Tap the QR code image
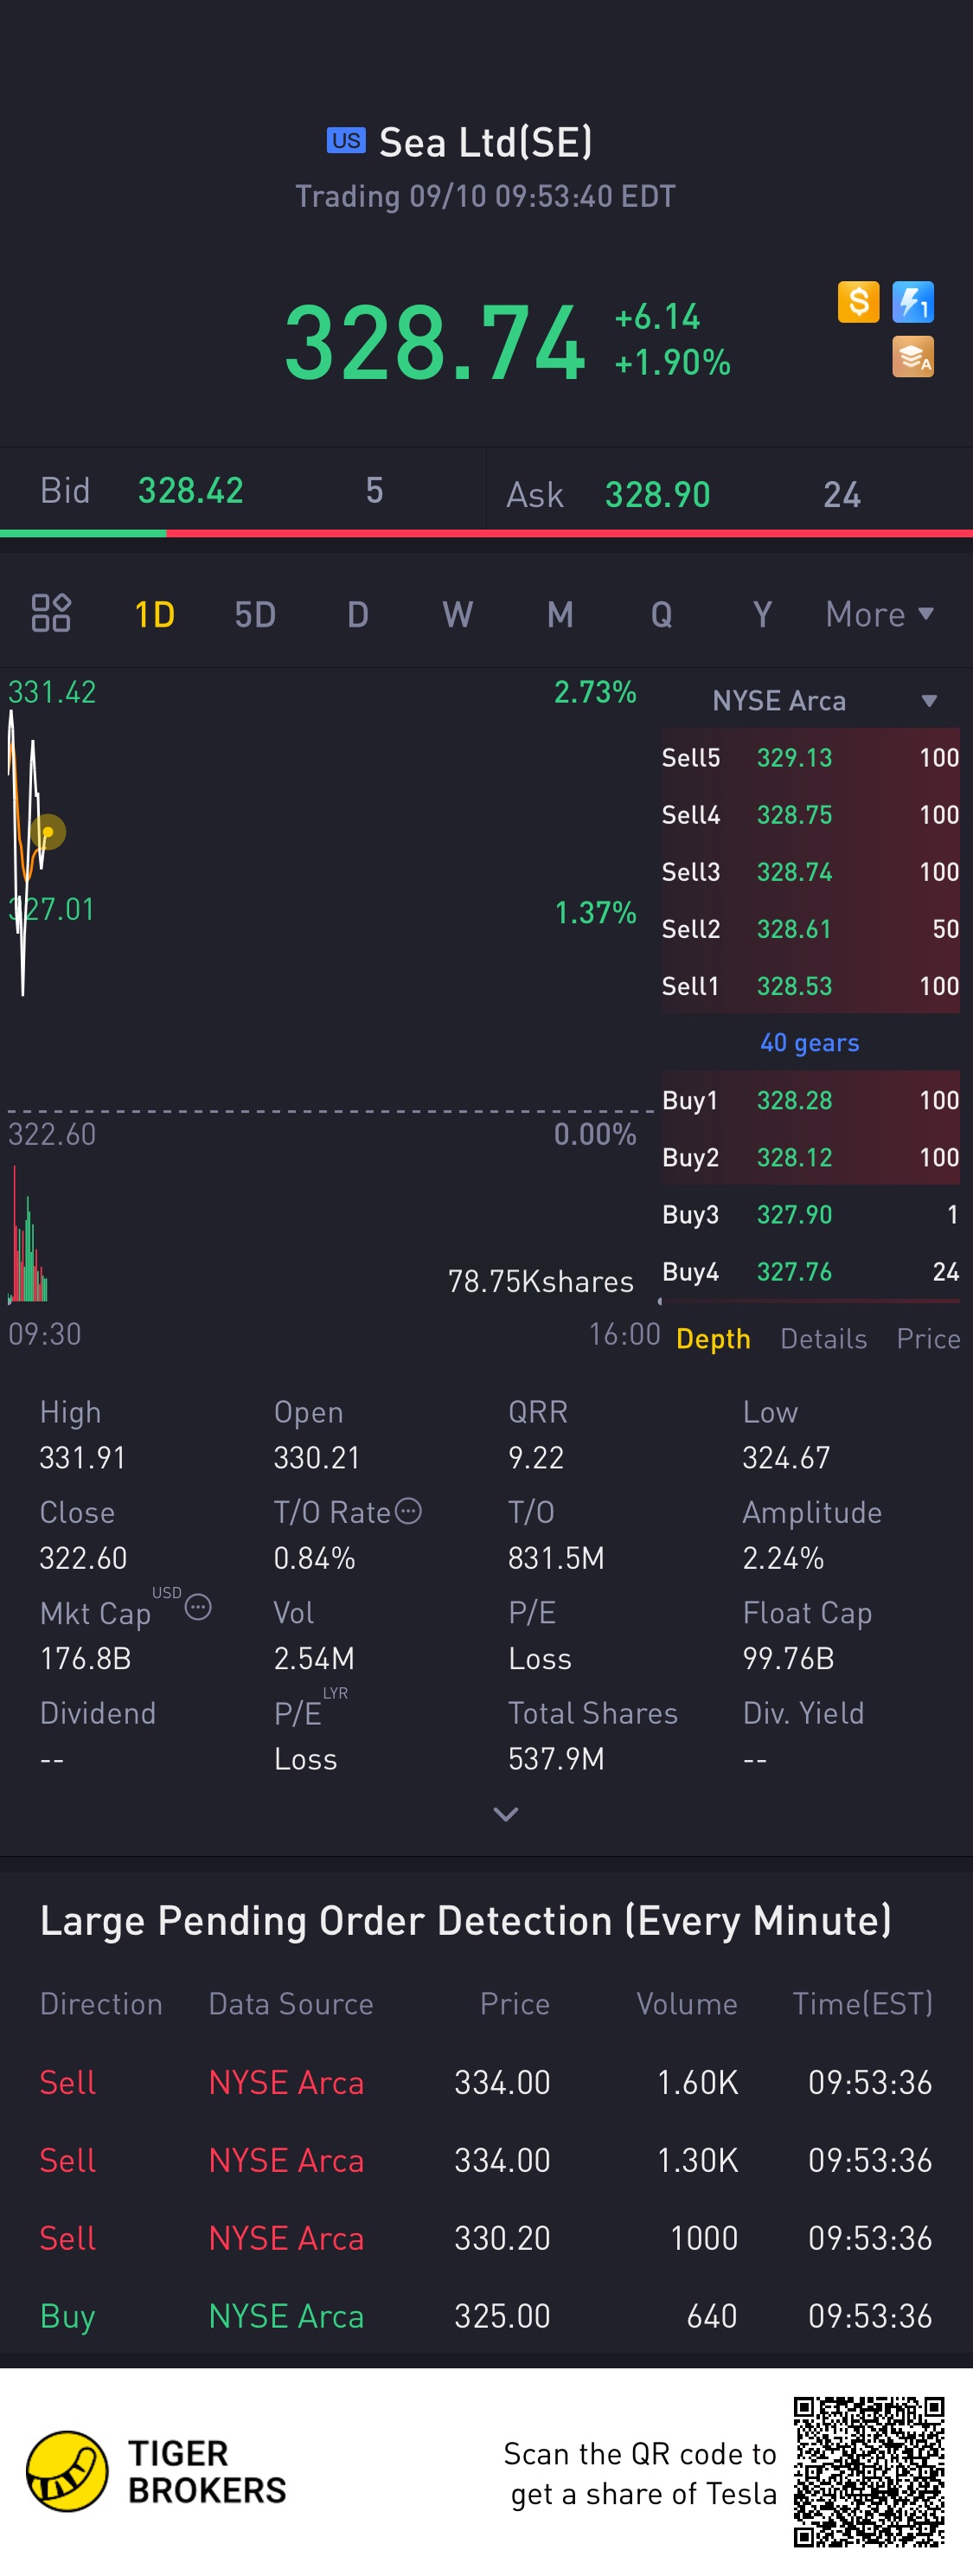The width and height of the screenshot is (973, 2576). [x=868, y=2471]
